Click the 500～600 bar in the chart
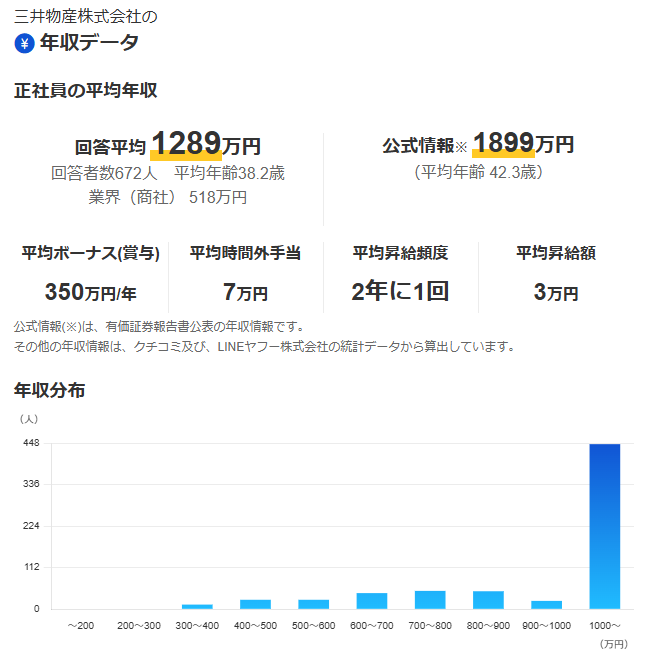 (x=314, y=604)
